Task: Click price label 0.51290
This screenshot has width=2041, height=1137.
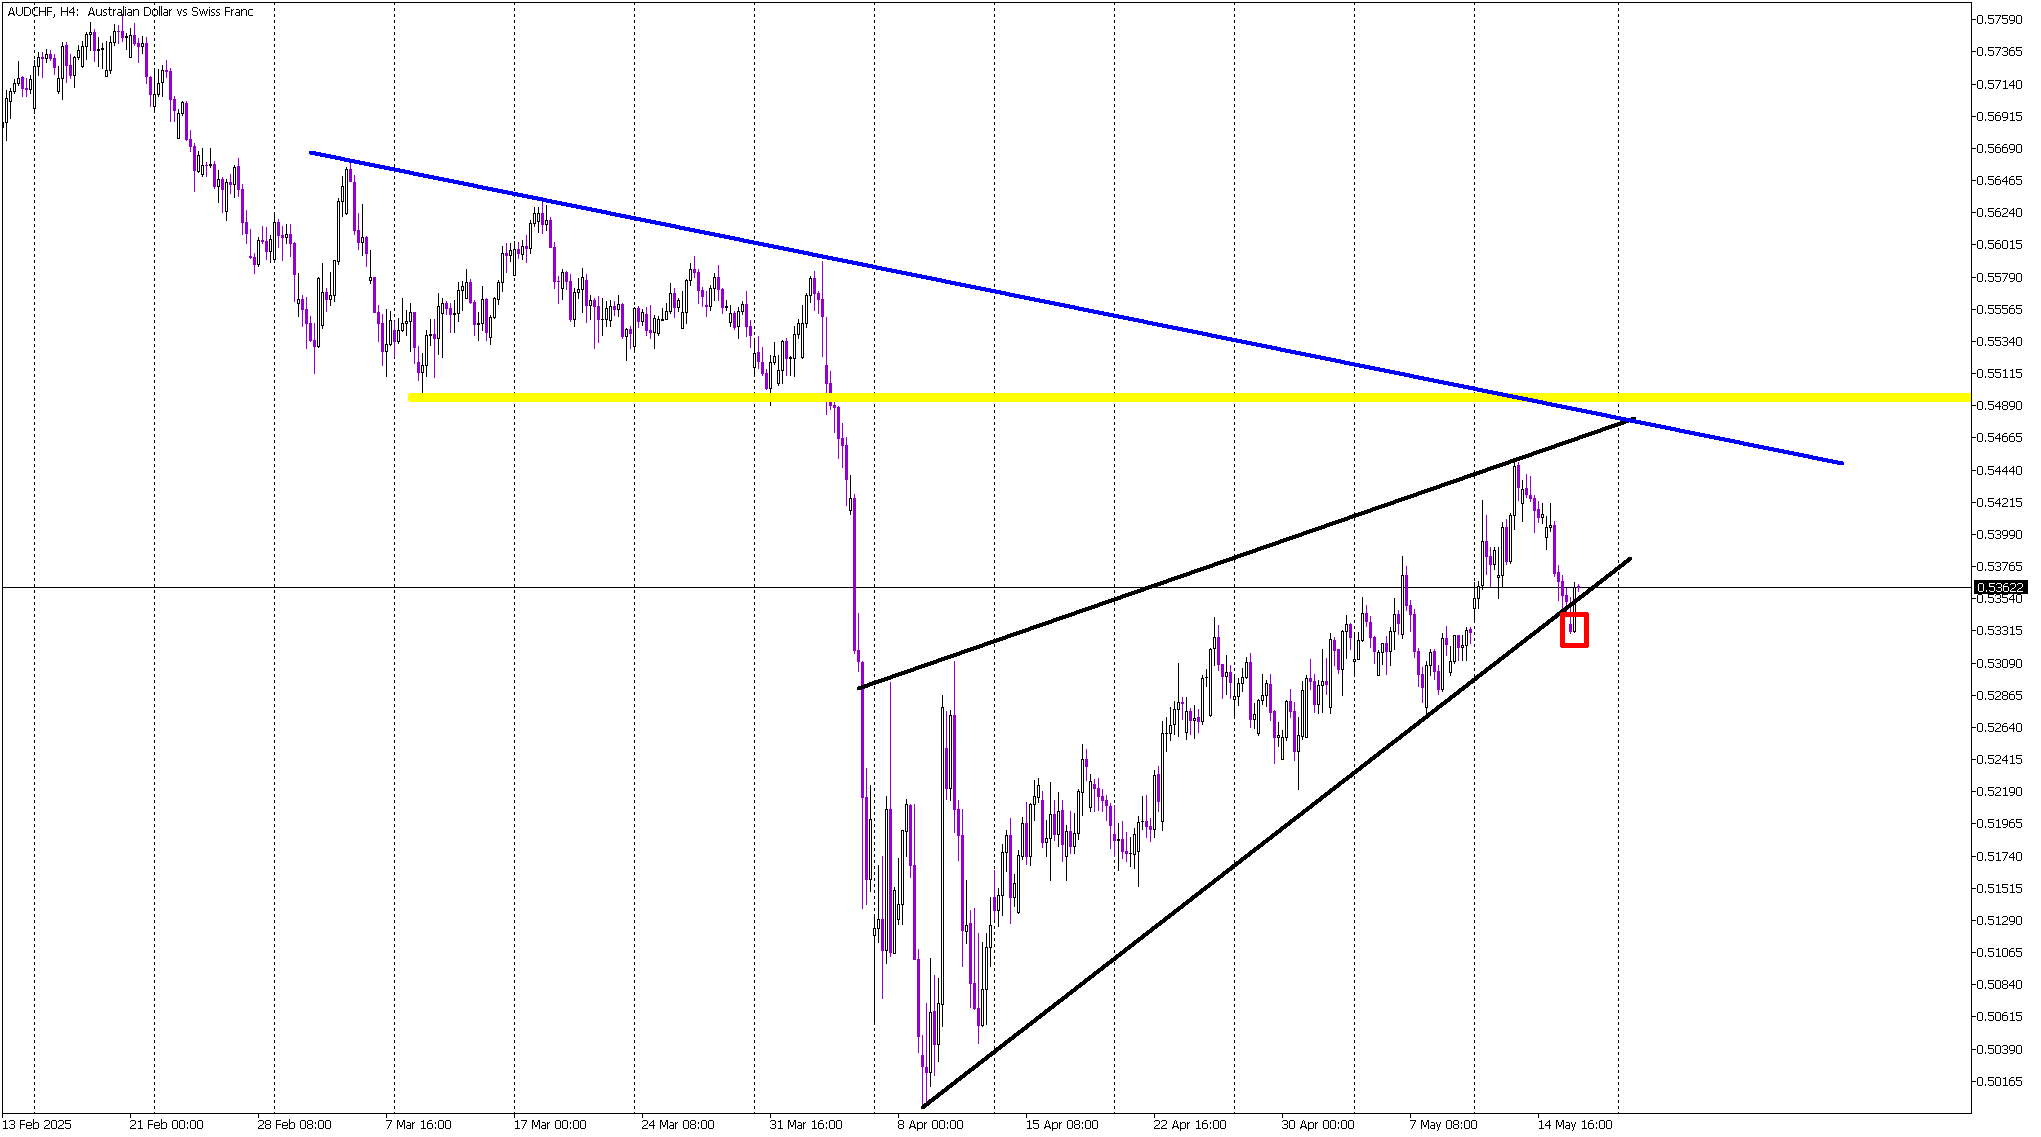Action: point(2000,921)
